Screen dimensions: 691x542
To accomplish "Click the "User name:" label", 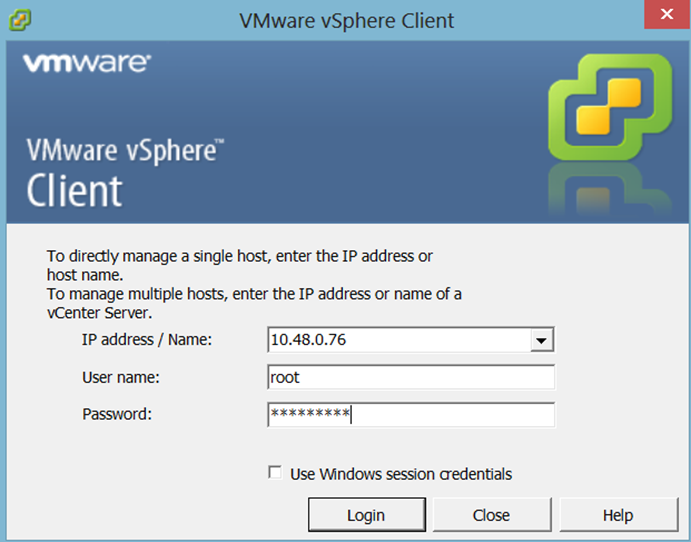I will coord(121,377).
